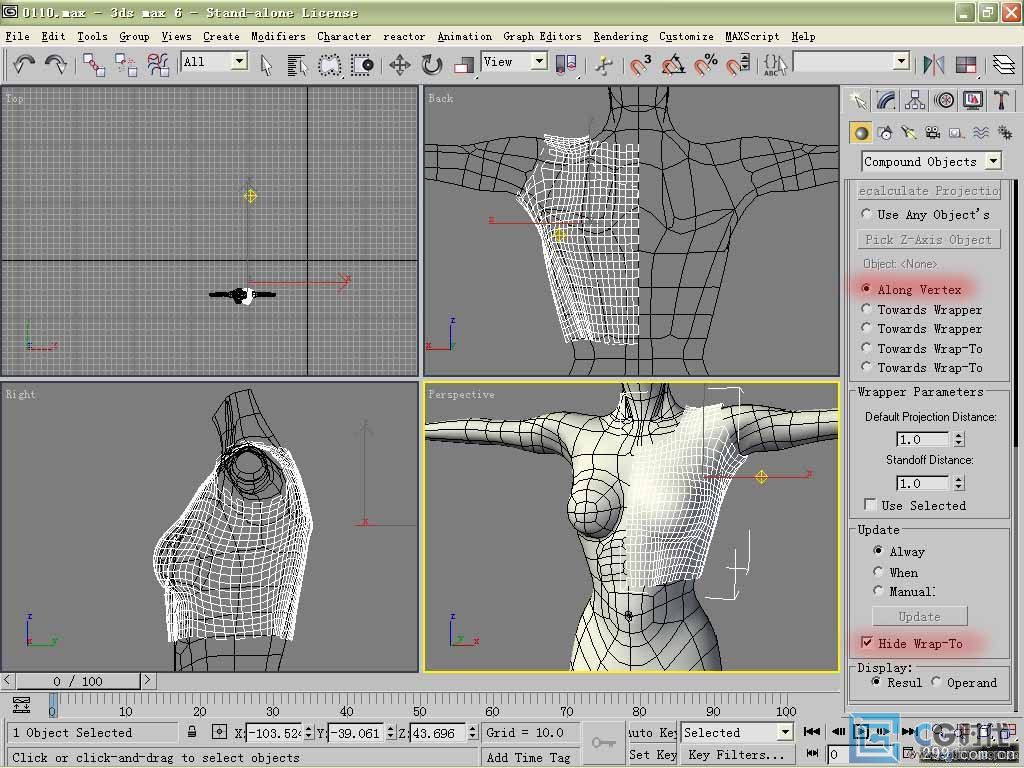This screenshot has height=768, width=1024.
Task: Open the named selection sets dropdown
Action: click(901, 62)
